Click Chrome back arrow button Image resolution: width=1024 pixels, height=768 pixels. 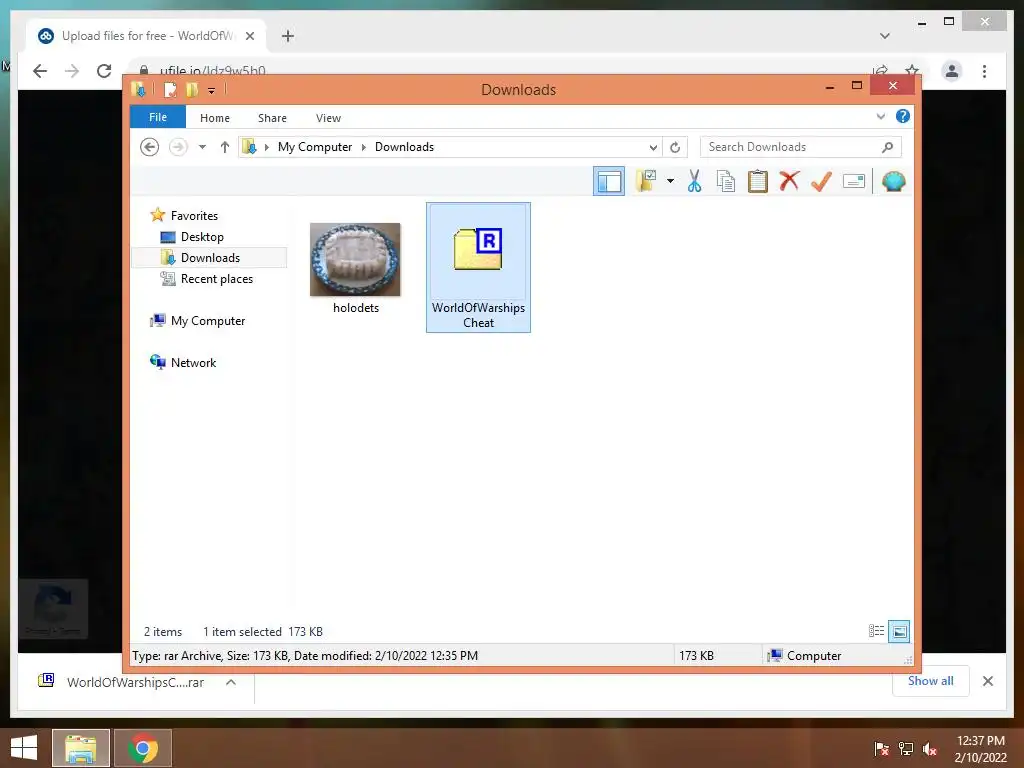point(40,71)
